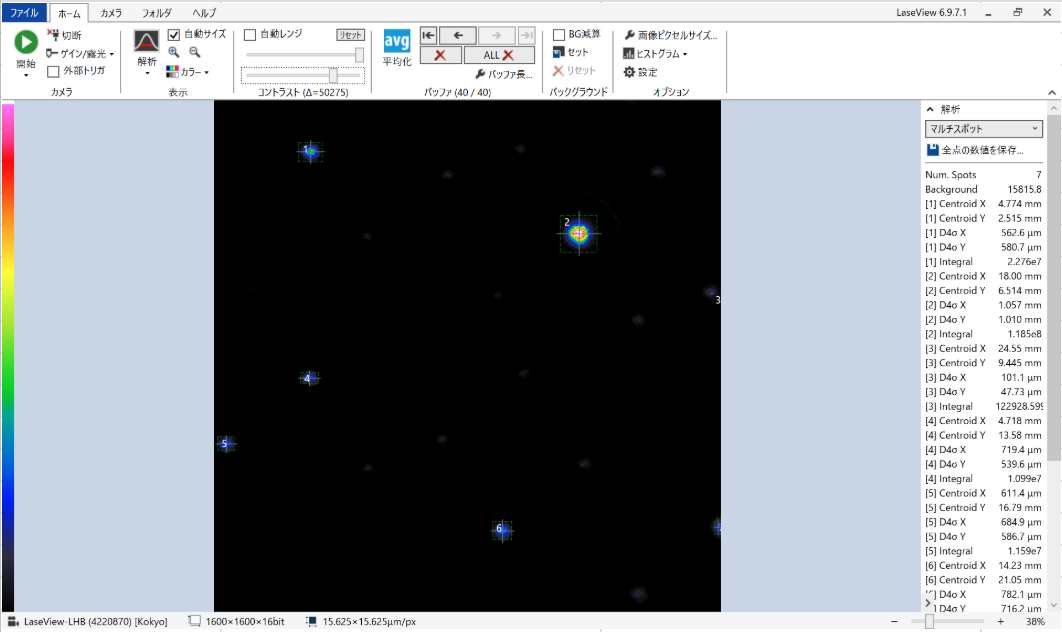Delete the current buffer frame
The width and height of the screenshot is (1062, 632).
click(x=440, y=55)
